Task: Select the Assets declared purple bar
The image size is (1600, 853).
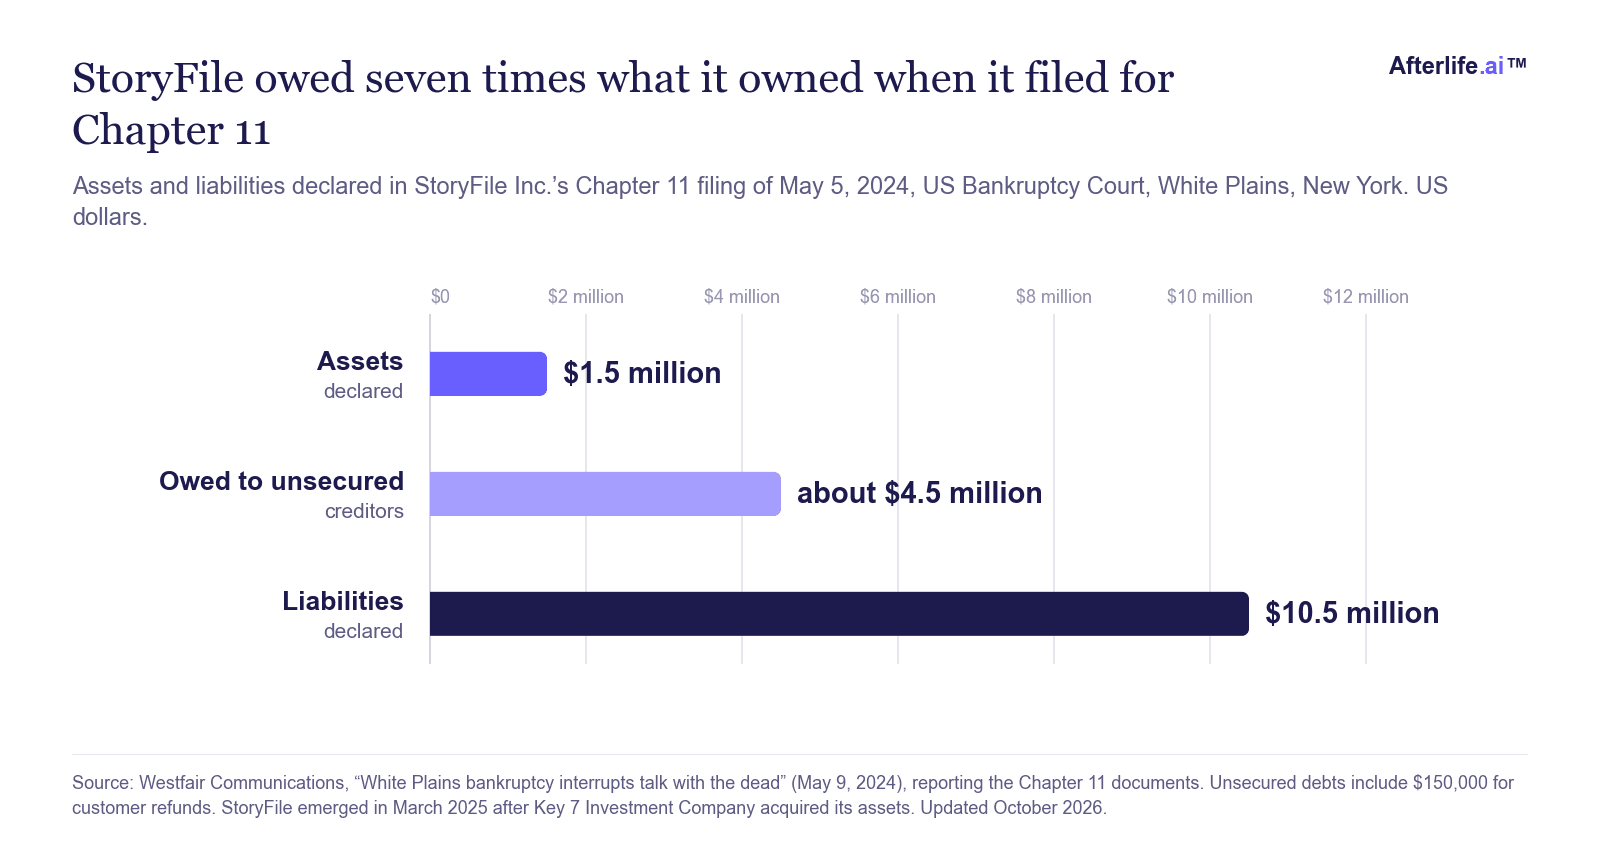Action: coord(488,374)
